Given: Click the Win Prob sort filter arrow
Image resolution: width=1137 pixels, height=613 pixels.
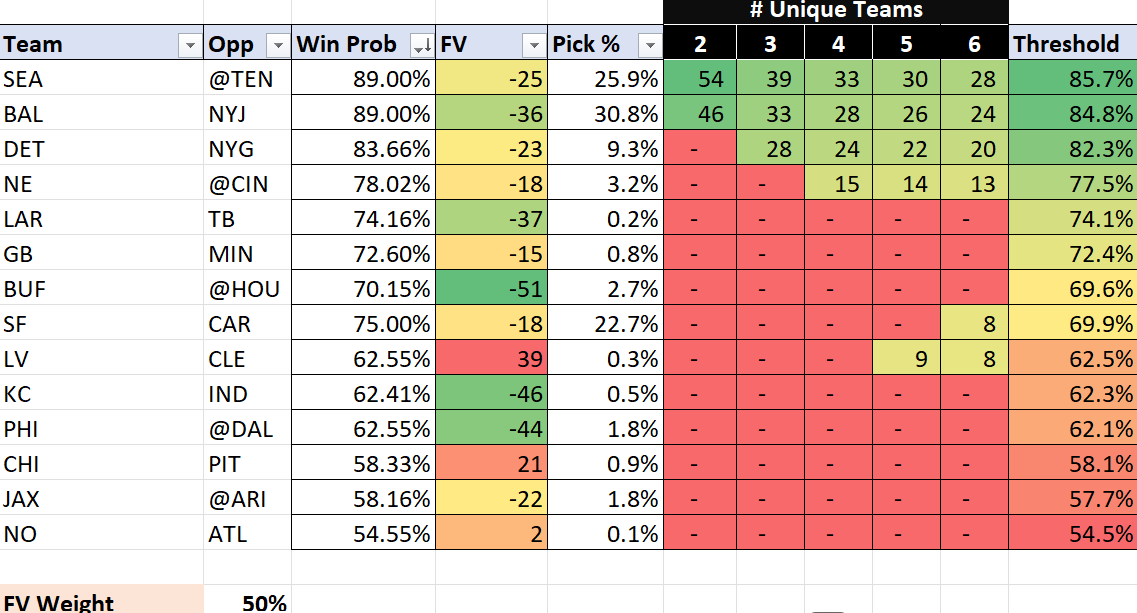Looking at the screenshot, I should pyautogui.click(x=421, y=45).
